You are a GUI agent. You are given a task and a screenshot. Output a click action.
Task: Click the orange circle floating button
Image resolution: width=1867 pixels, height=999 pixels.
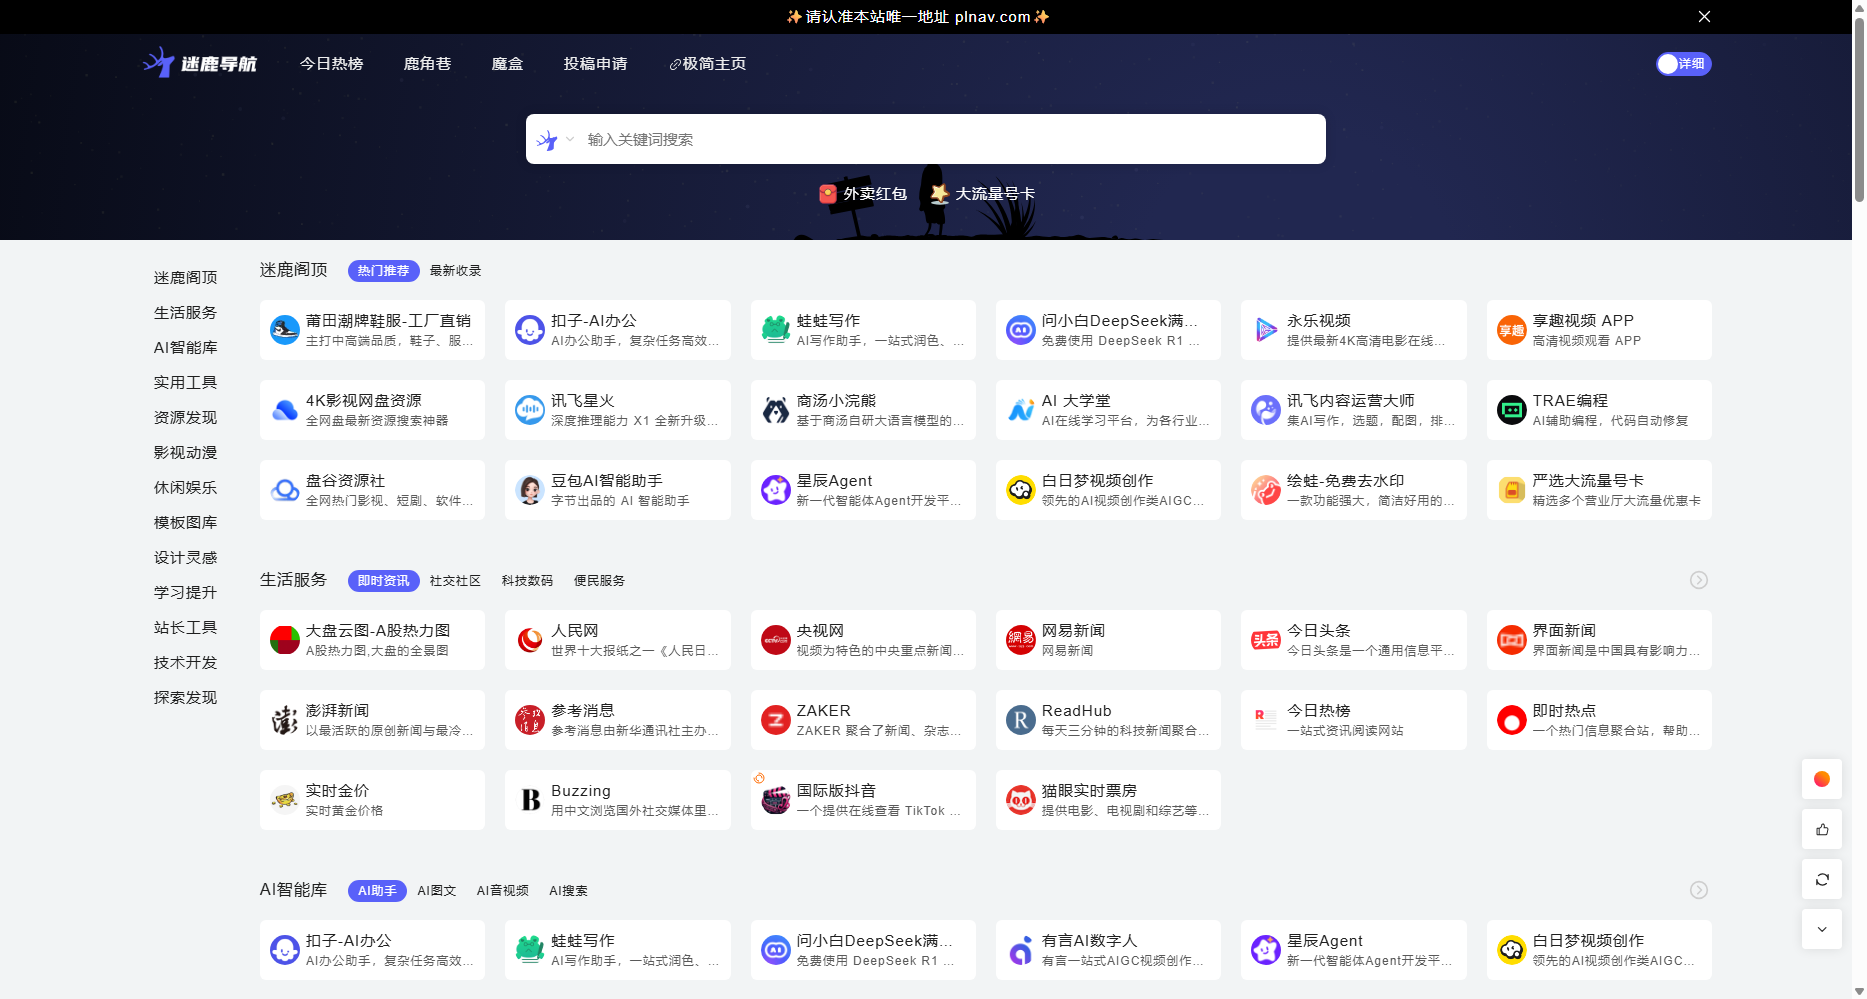point(1822,779)
